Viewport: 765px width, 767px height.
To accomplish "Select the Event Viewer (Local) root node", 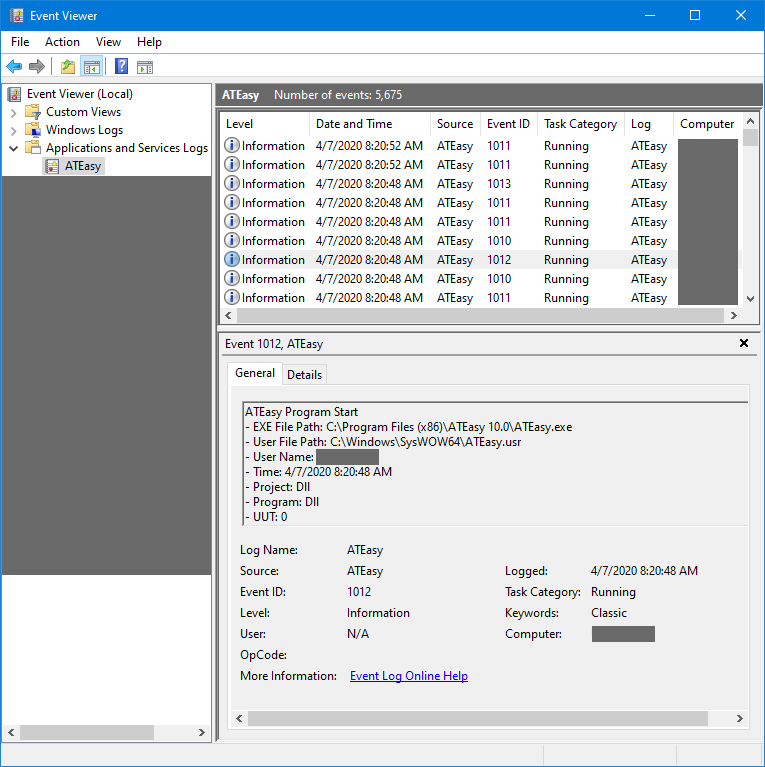I will click(x=79, y=94).
